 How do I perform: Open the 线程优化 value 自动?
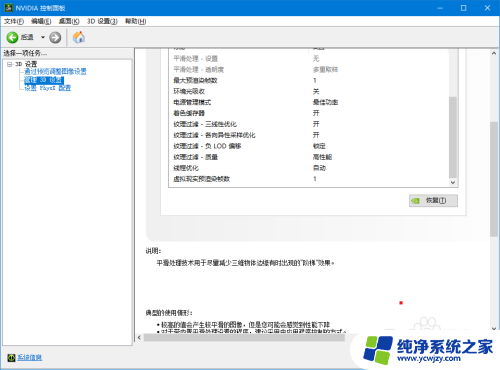point(319,168)
